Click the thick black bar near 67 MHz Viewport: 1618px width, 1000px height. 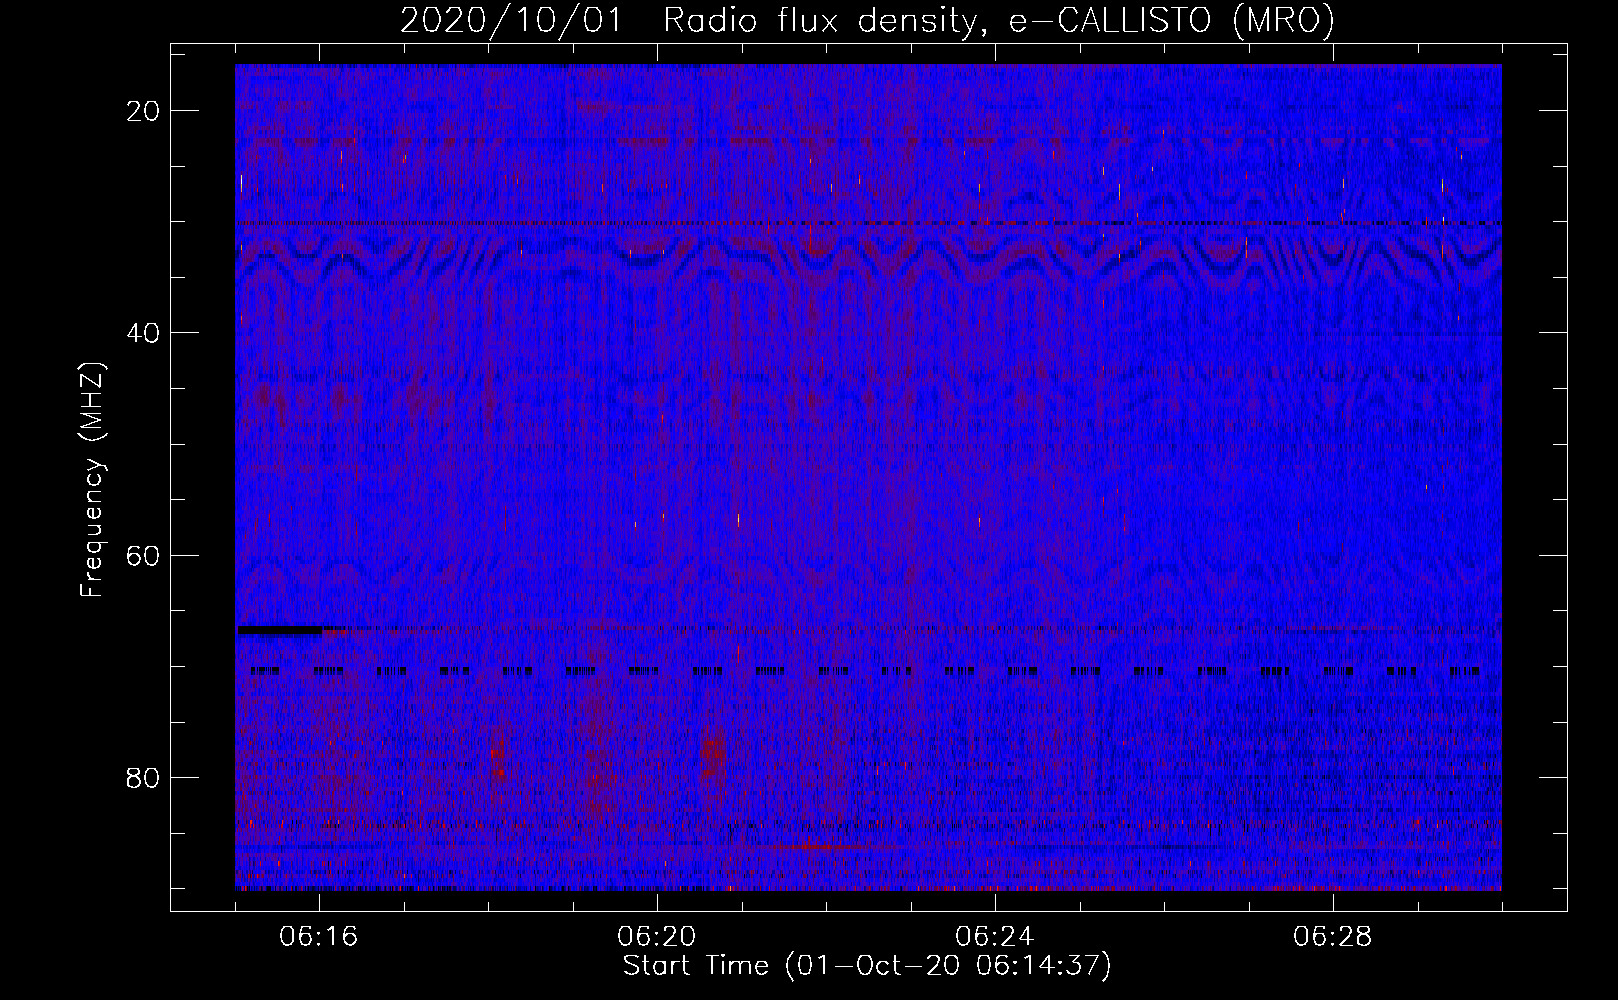click(x=280, y=630)
